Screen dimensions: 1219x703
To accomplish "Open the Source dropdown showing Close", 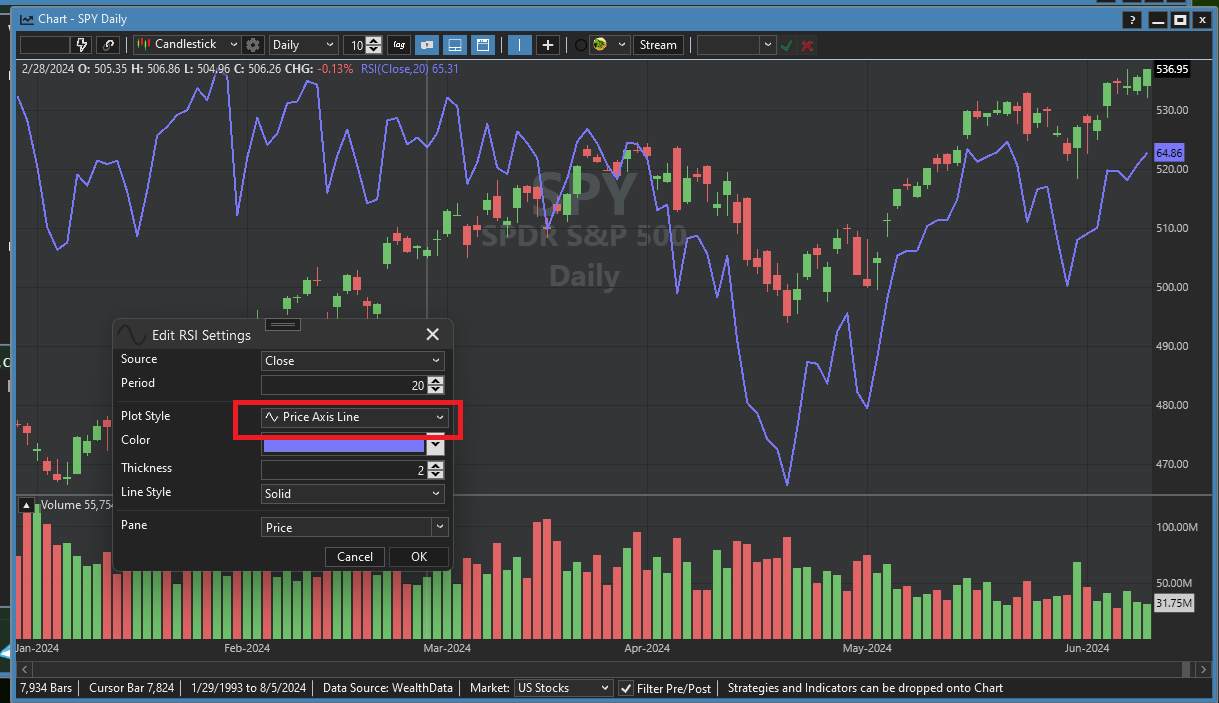I will coord(352,361).
